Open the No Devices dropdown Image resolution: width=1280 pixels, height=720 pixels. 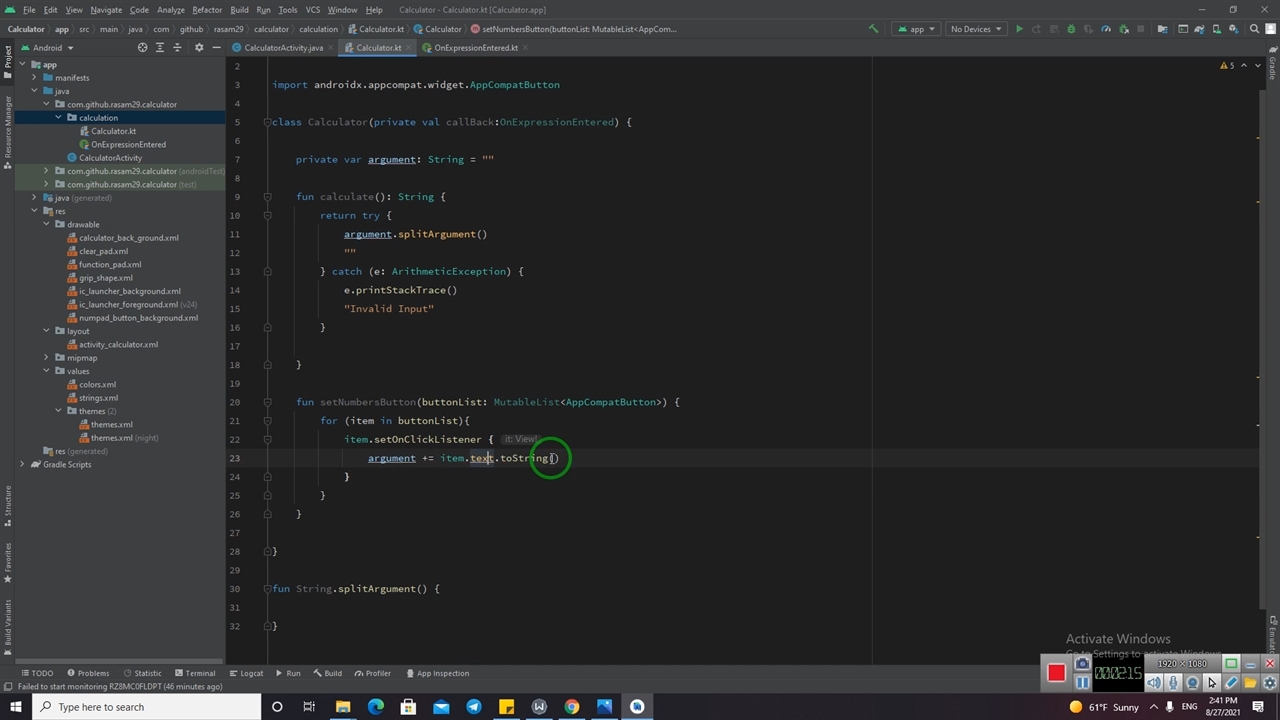pos(975,29)
